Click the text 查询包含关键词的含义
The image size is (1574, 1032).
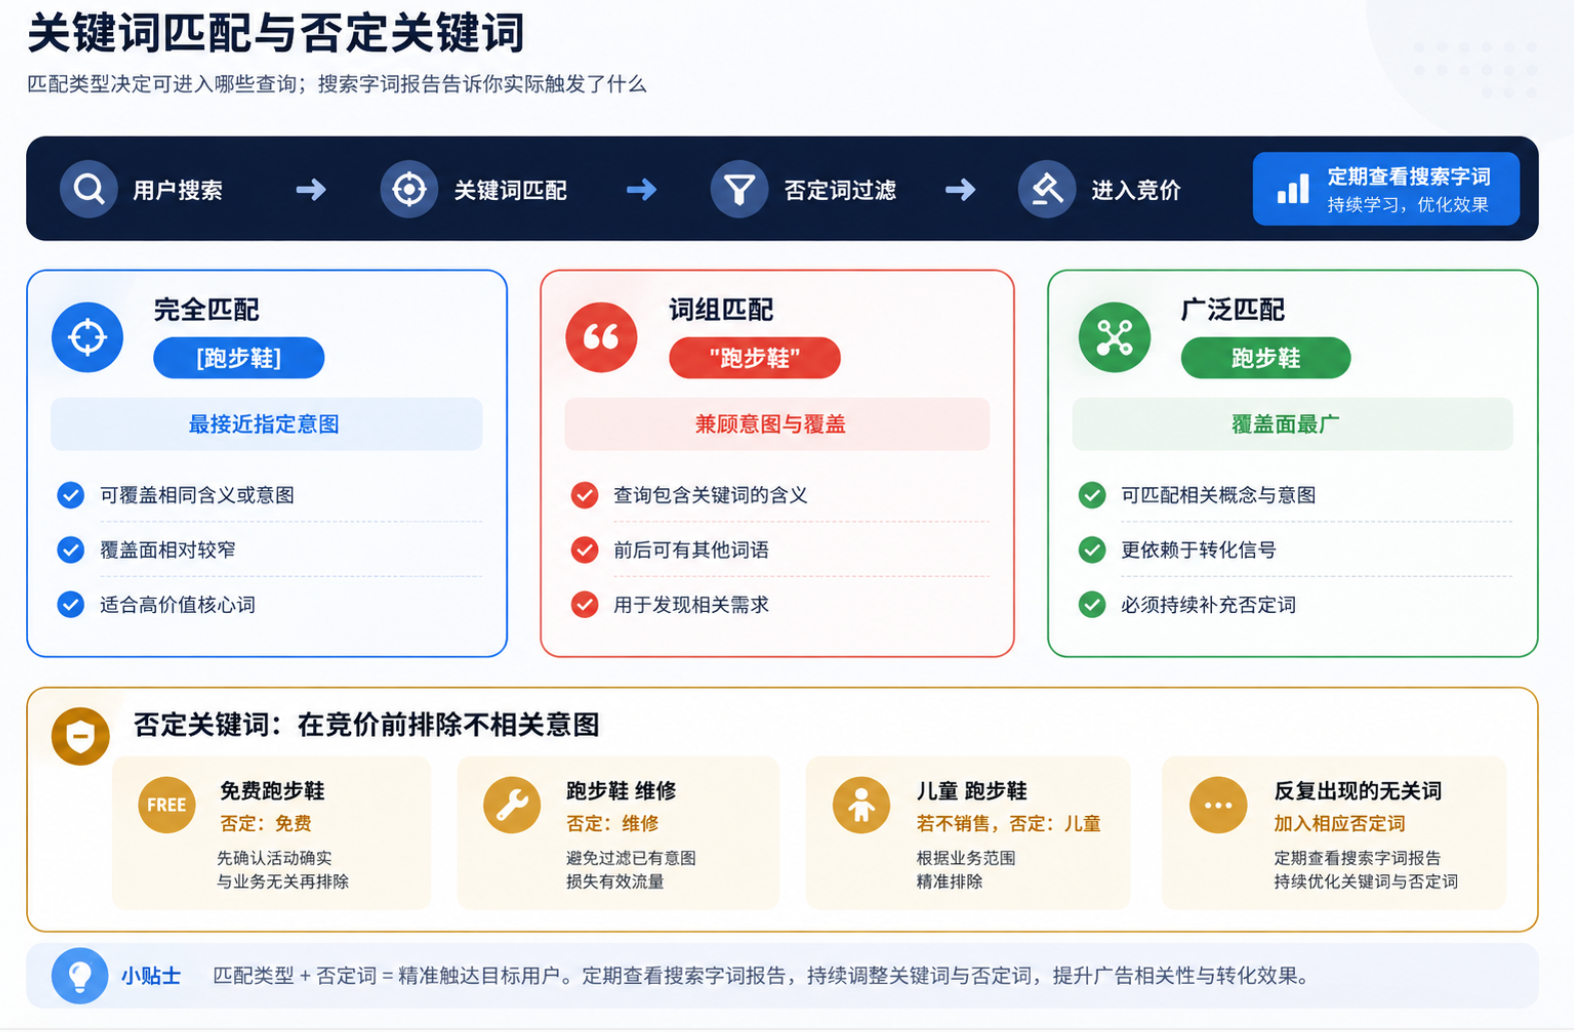pos(710,495)
